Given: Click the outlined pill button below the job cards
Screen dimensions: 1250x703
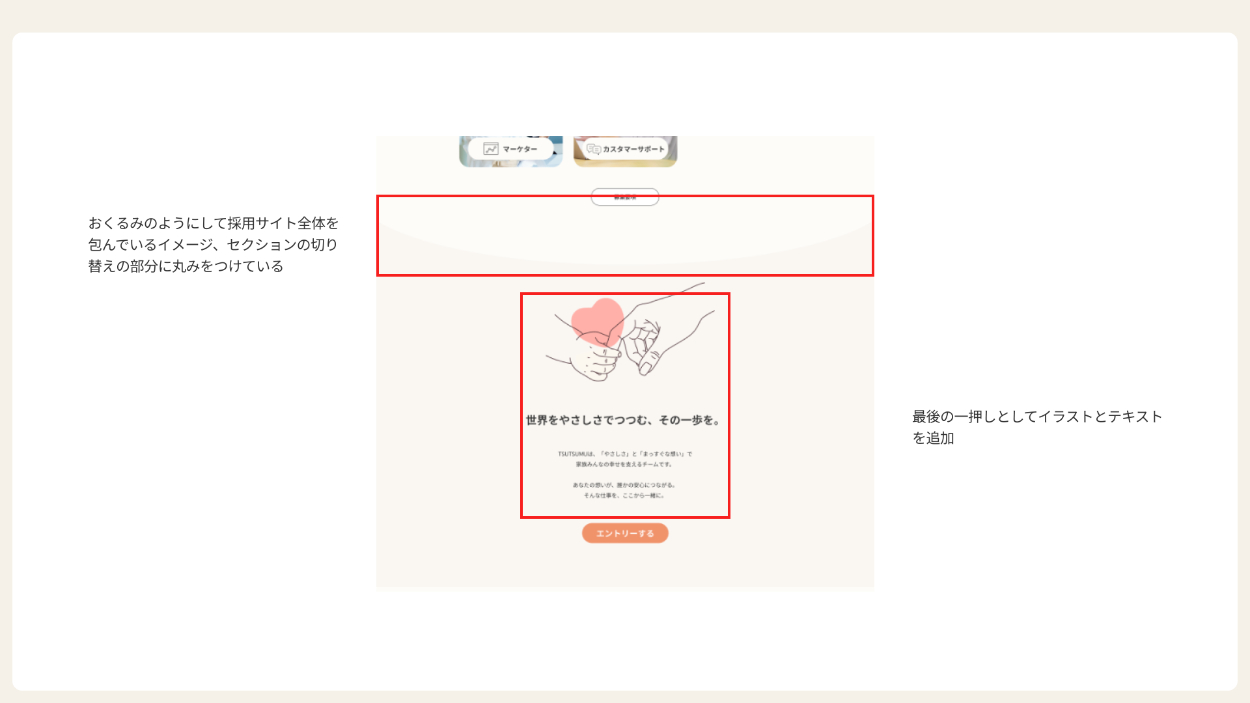Looking at the screenshot, I should coord(625,197).
